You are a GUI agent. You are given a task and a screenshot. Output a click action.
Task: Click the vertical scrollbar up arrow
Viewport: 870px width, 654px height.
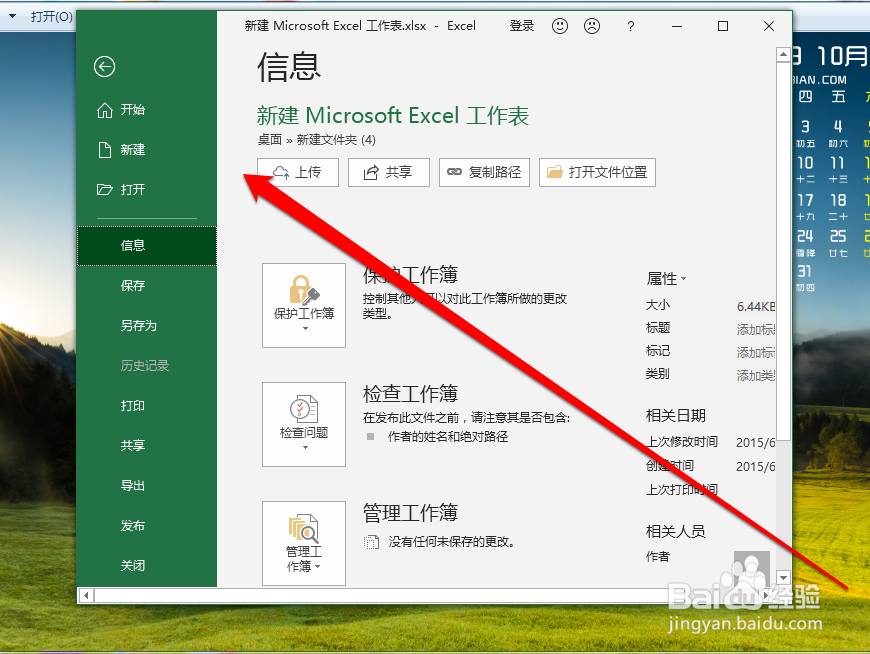tap(783, 54)
